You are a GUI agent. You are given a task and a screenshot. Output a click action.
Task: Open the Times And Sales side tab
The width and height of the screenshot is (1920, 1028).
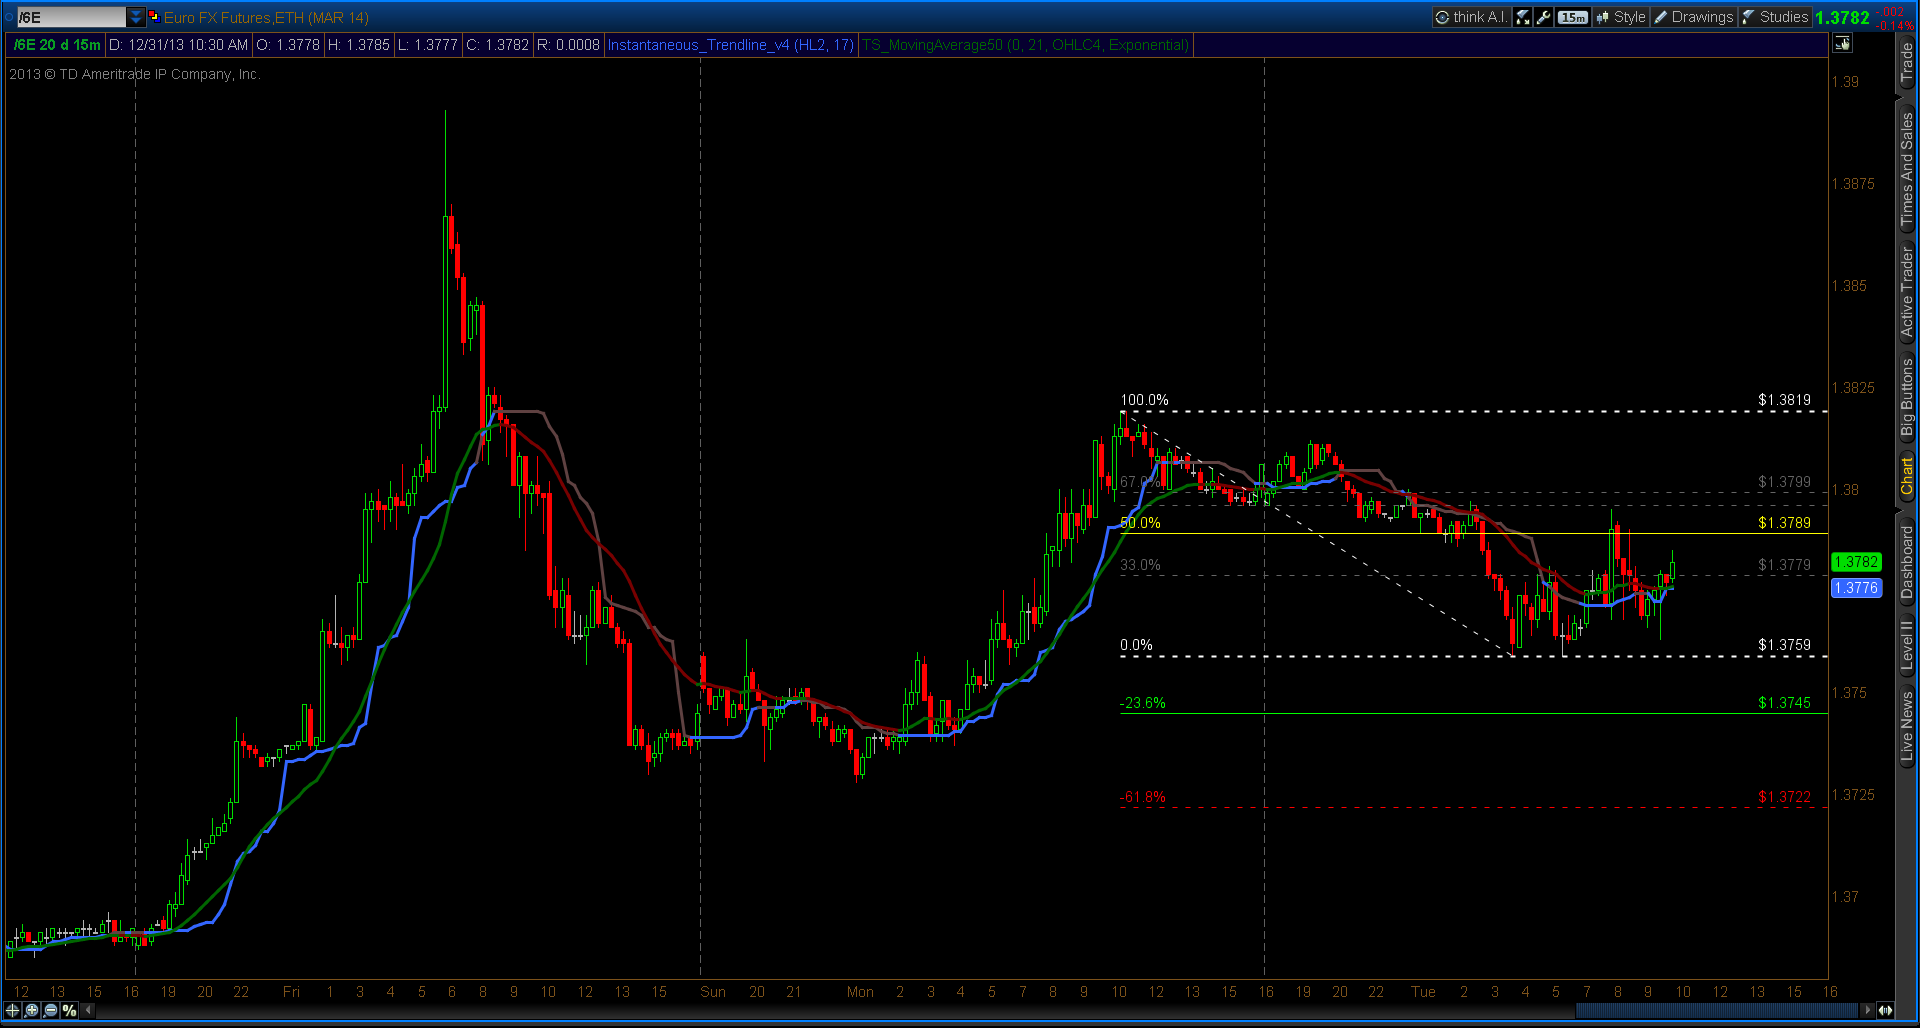pos(1907,167)
